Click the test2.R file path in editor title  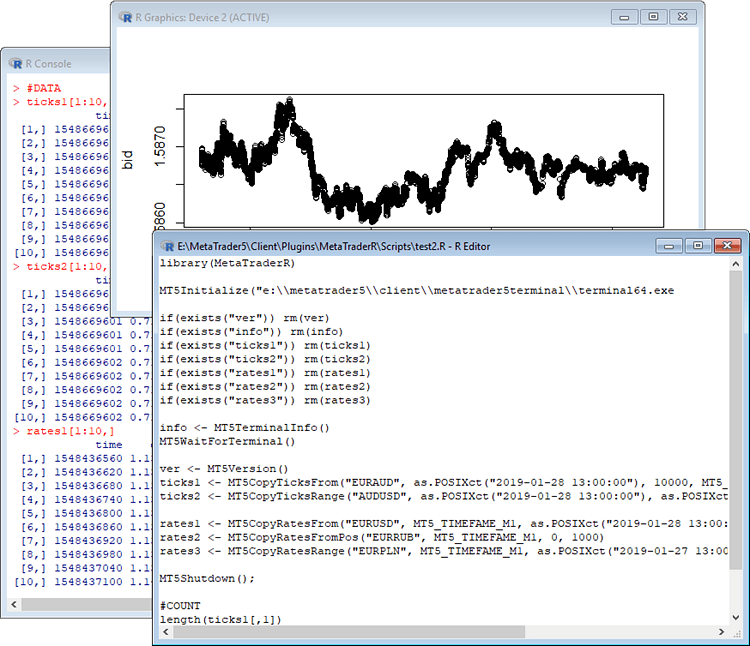[x=311, y=246]
